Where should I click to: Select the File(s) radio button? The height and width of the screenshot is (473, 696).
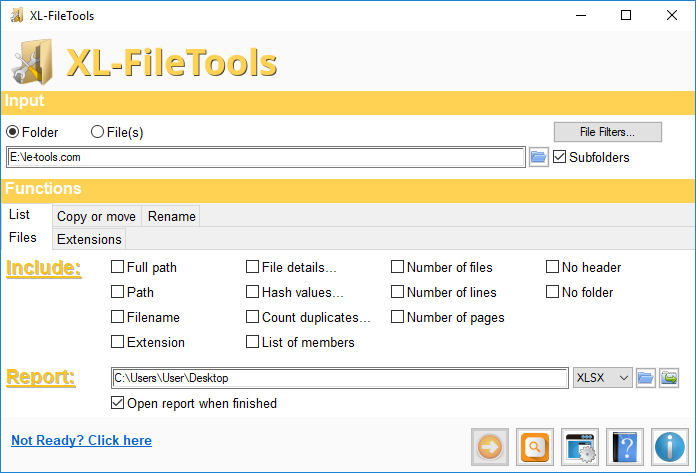tap(98, 132)
